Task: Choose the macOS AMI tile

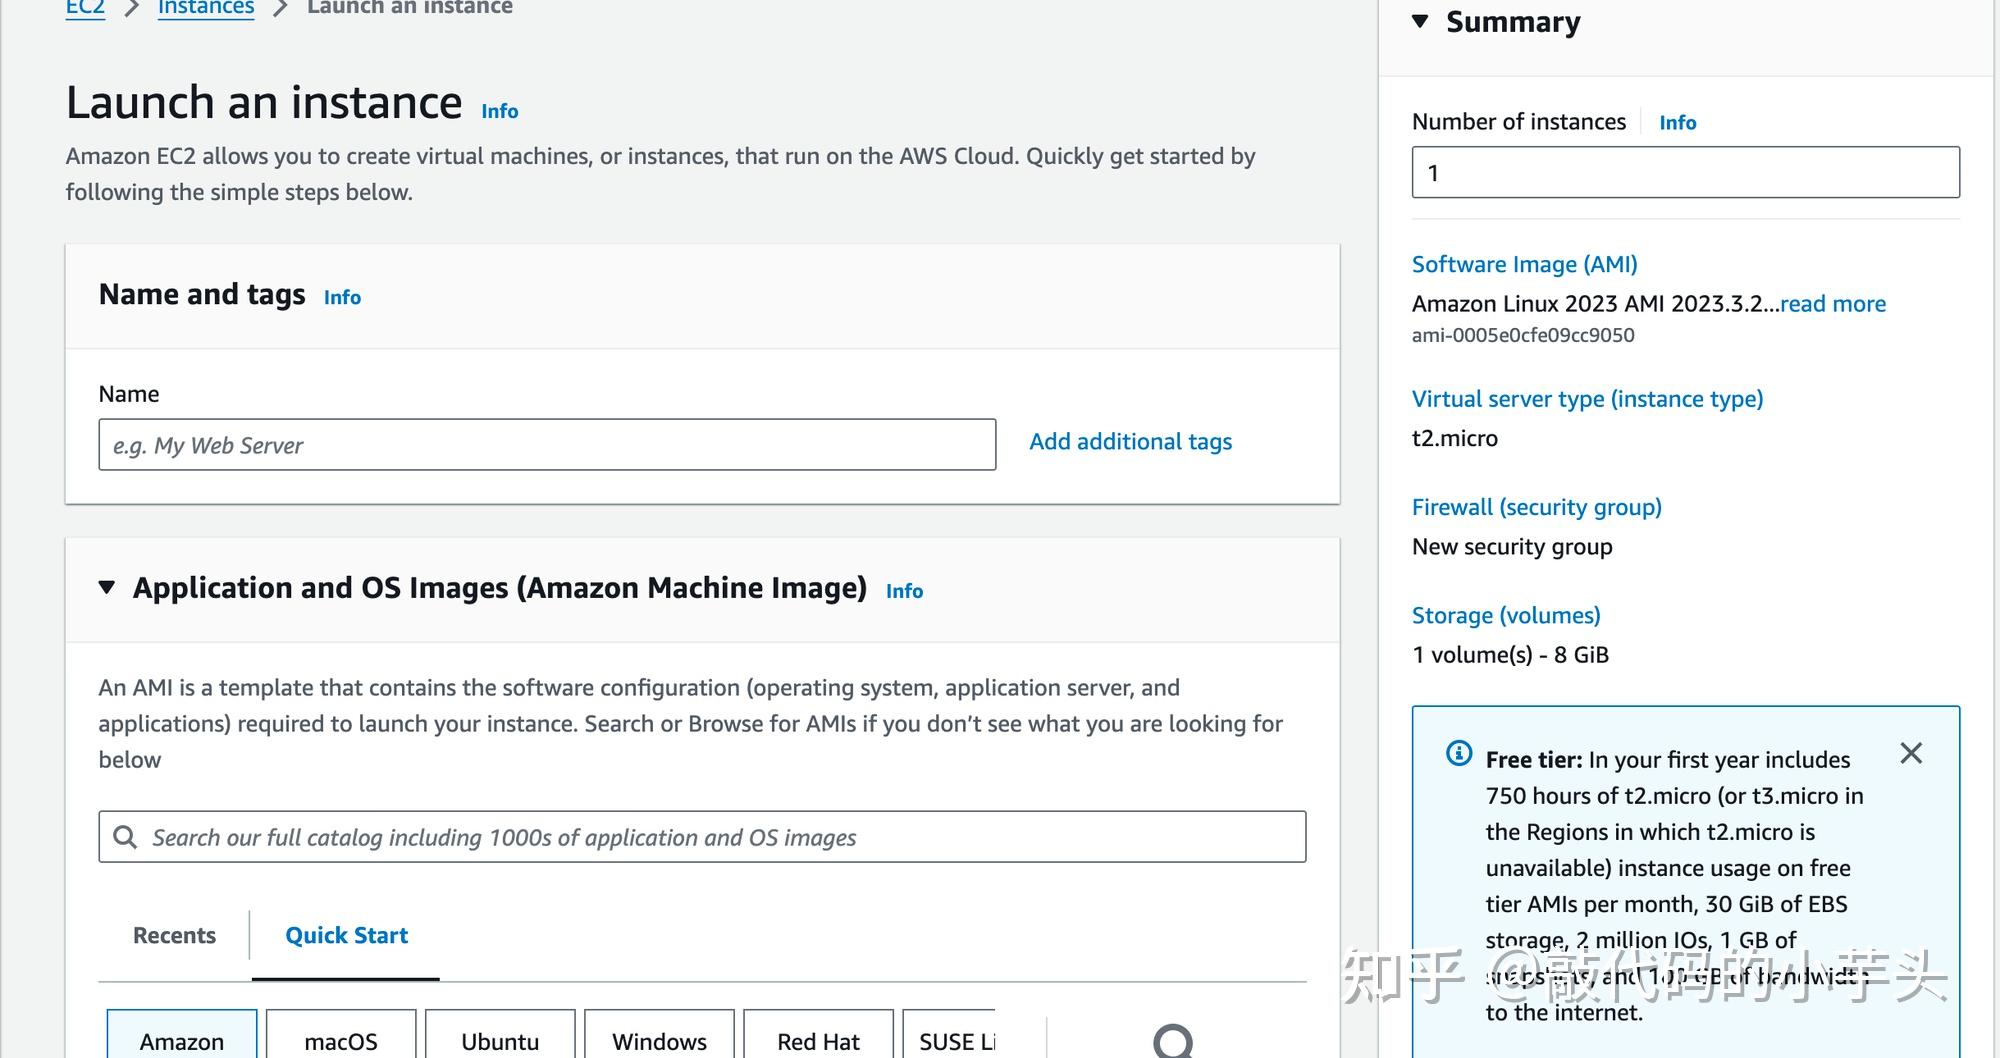Action: pyautogui.click(x=341, y=1040)
